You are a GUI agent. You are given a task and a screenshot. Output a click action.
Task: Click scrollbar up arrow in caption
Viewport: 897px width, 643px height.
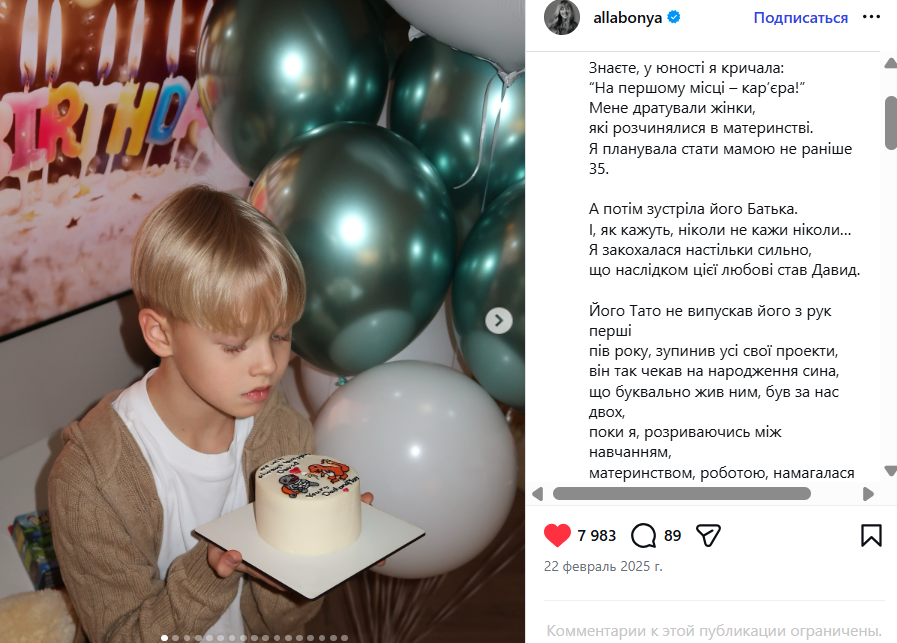click(x=890, y=62)
